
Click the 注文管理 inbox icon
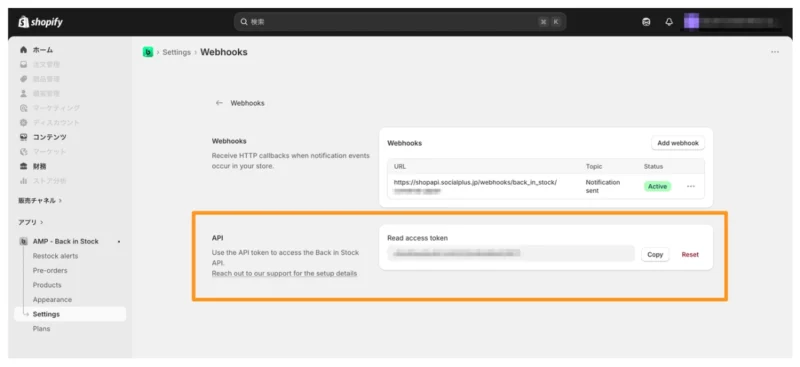tap(23, 64)
